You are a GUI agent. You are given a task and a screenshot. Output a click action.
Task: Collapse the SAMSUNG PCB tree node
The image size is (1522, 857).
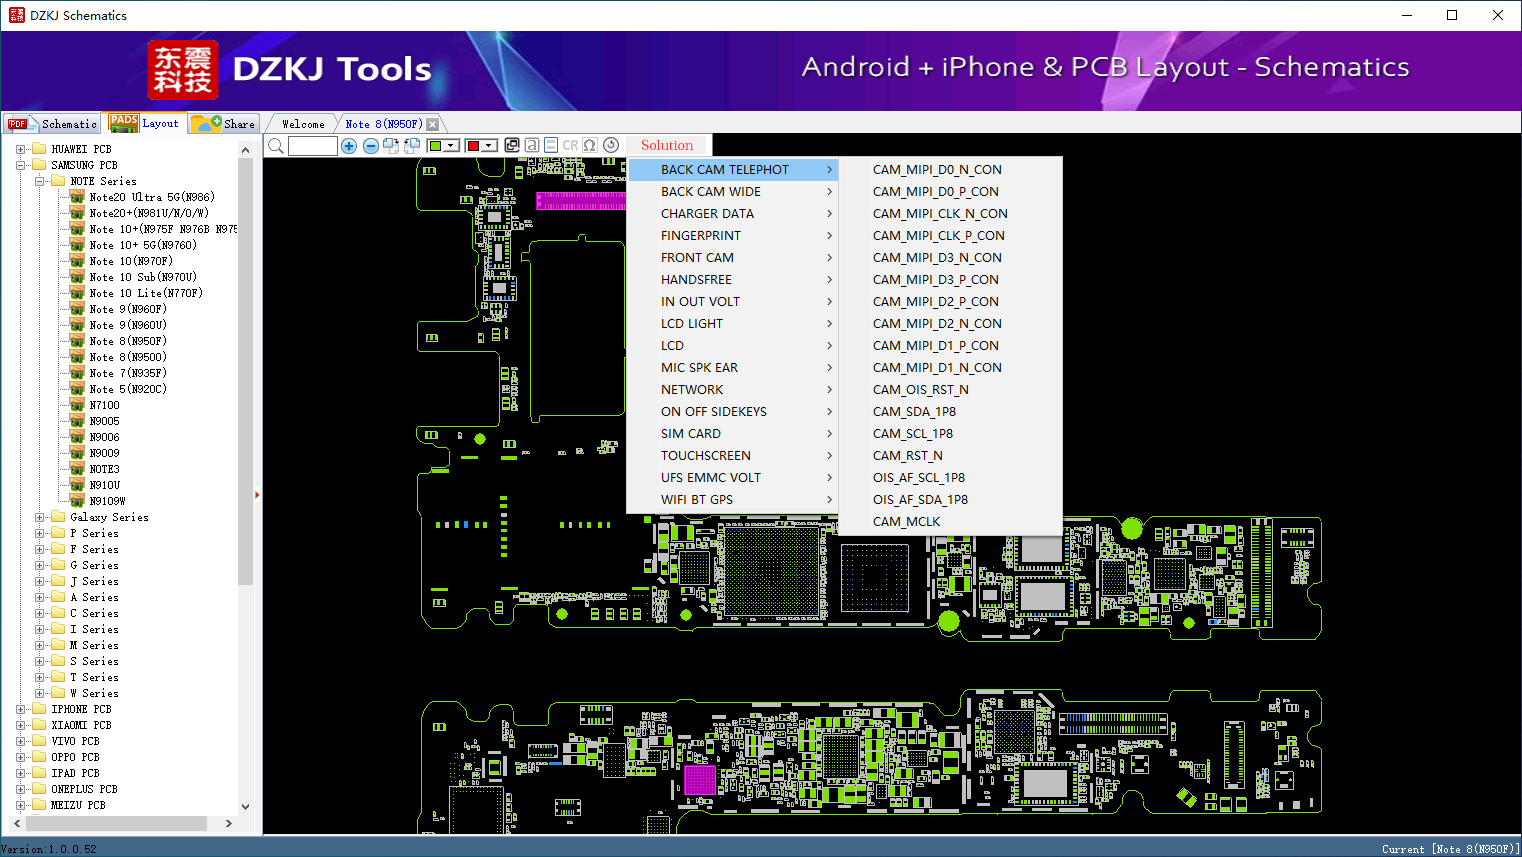pyautogui.click(x=21, y=165)
